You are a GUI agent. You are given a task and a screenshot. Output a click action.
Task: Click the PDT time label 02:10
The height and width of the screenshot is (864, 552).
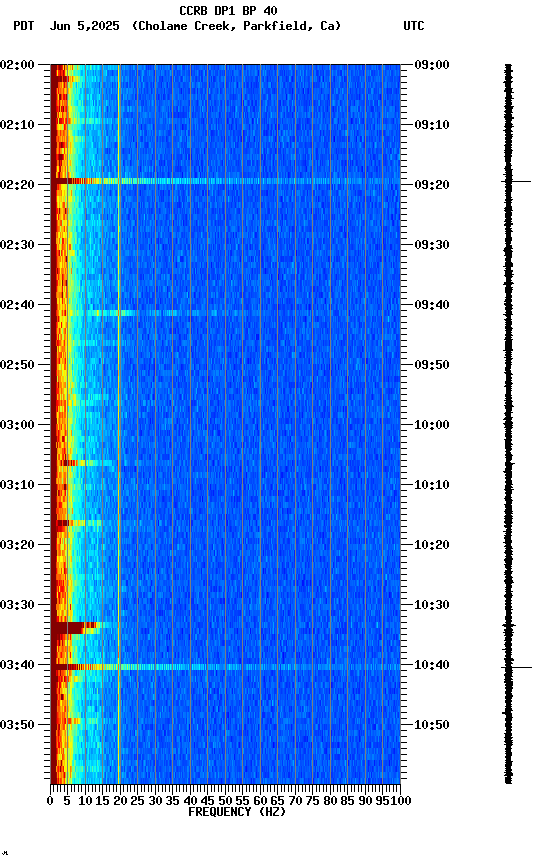17,125
